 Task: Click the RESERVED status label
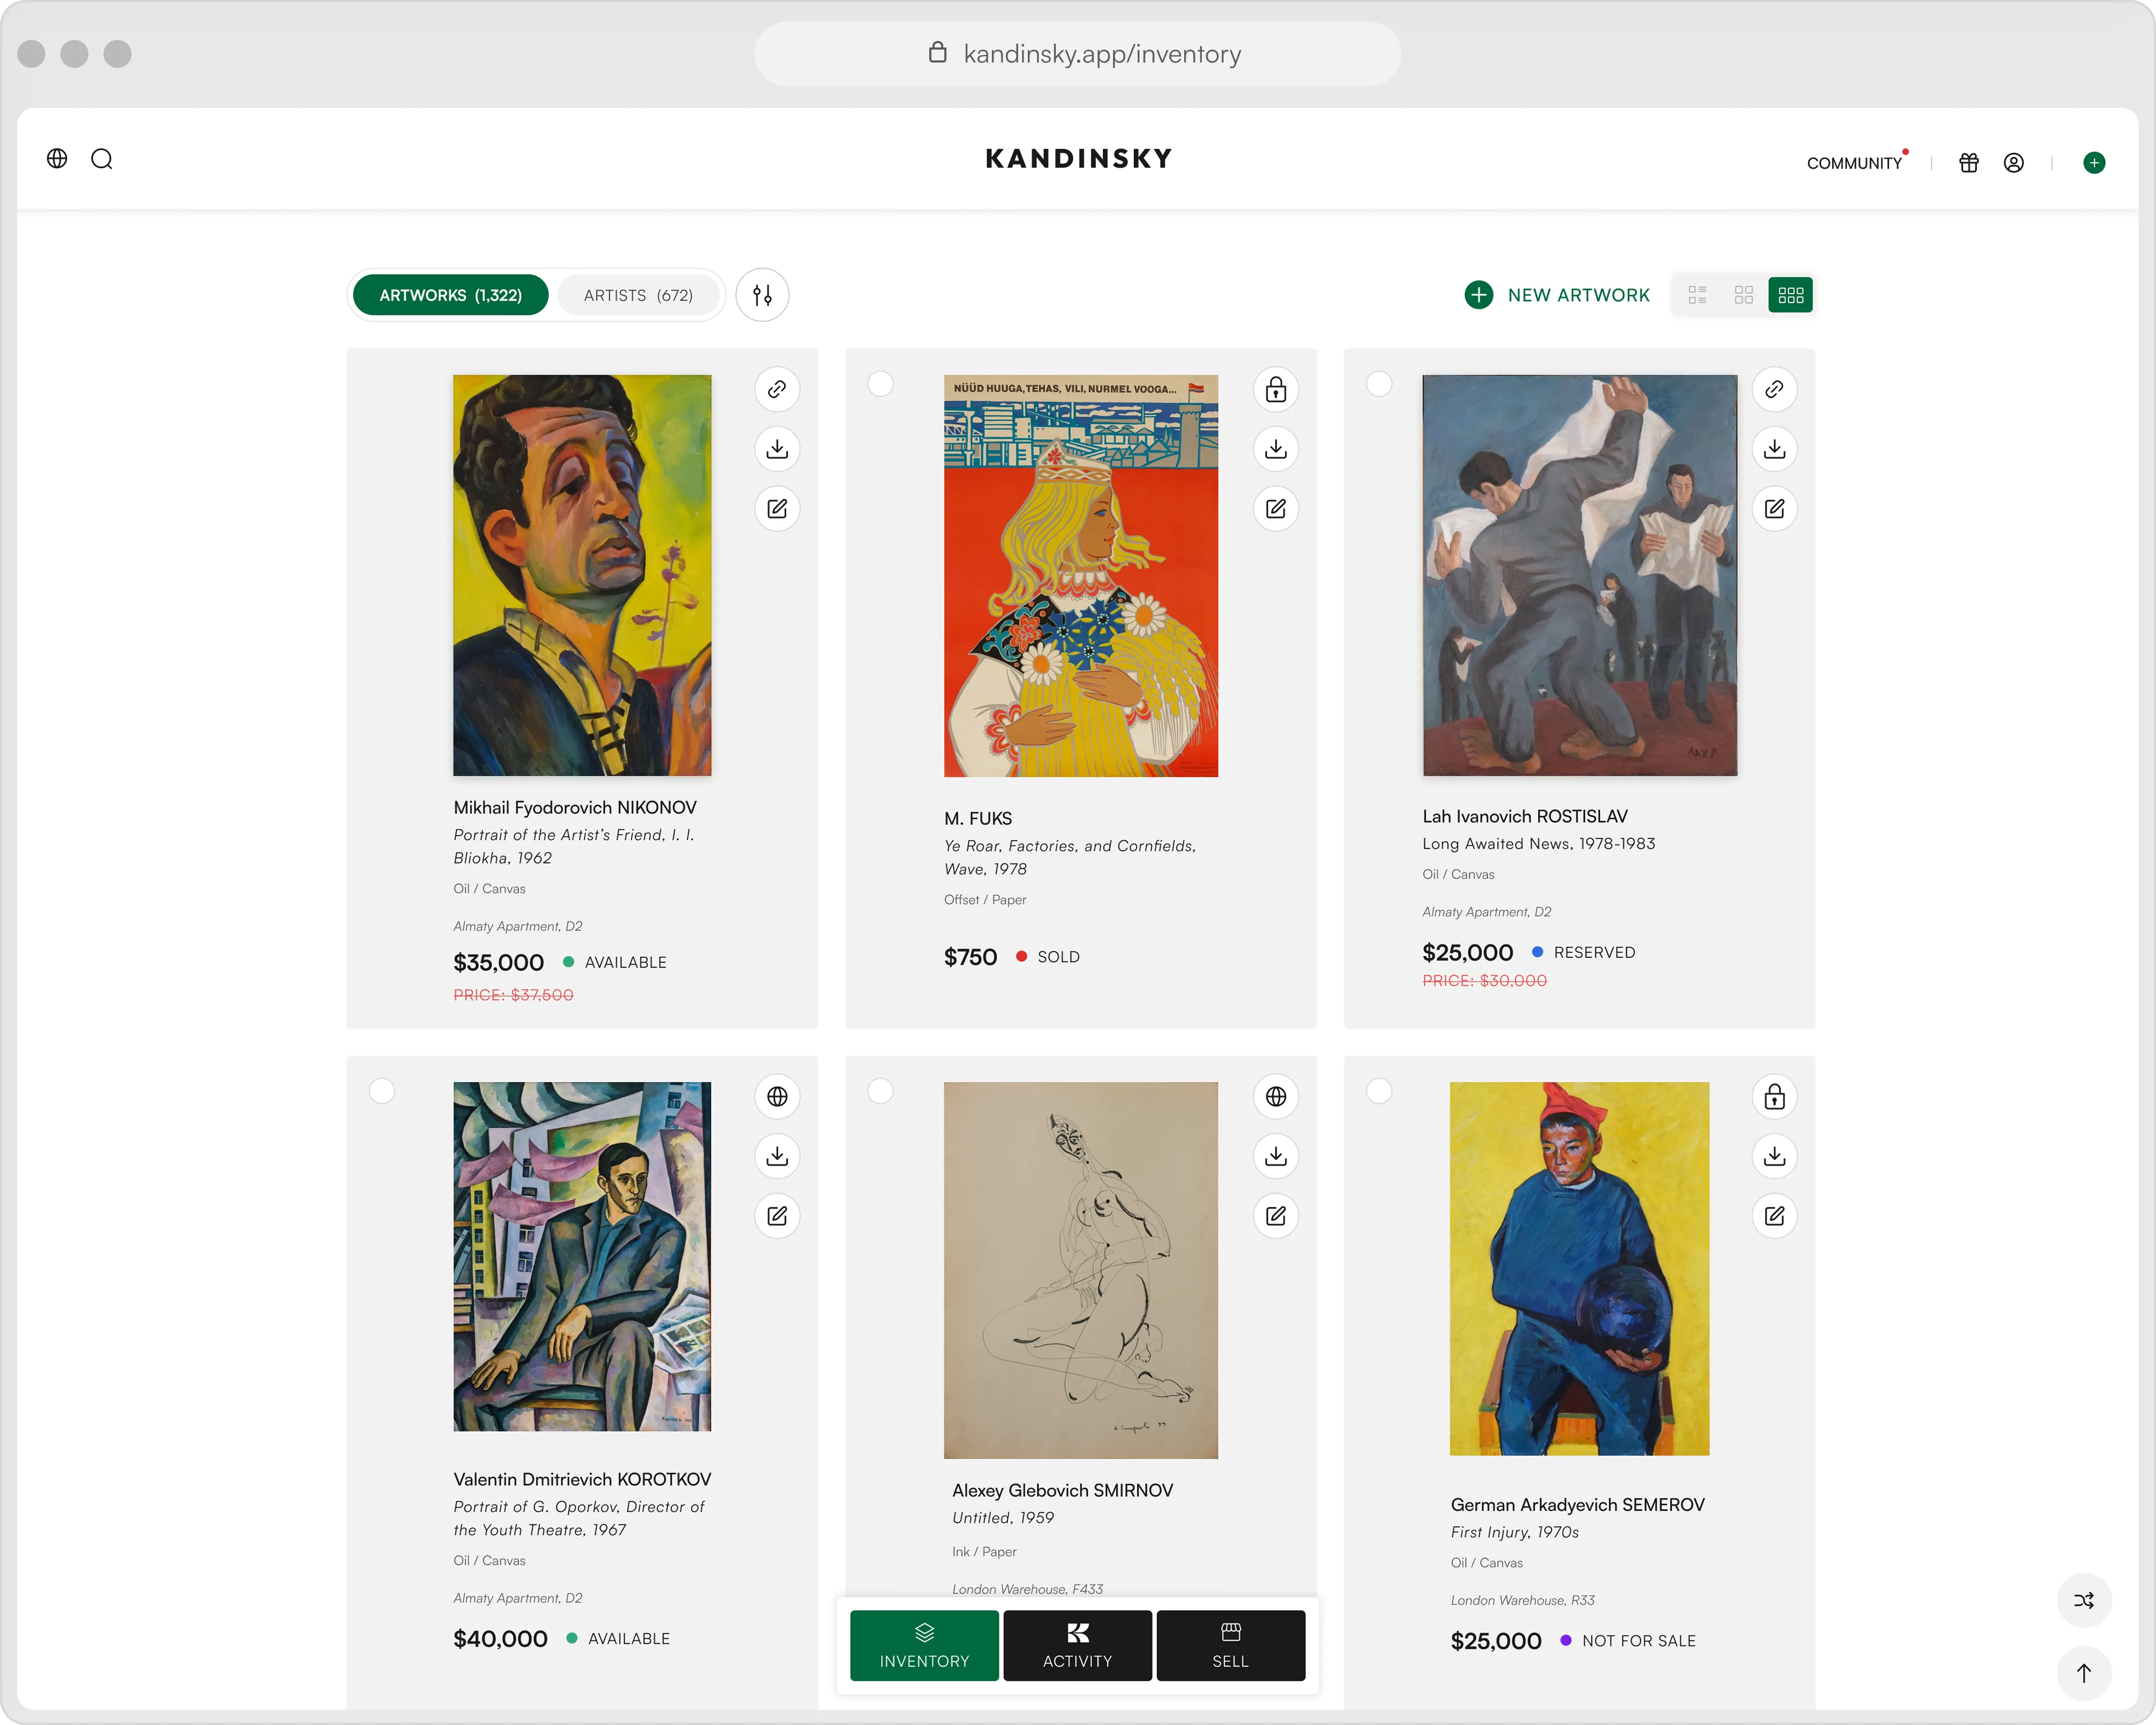(1594, 952)
